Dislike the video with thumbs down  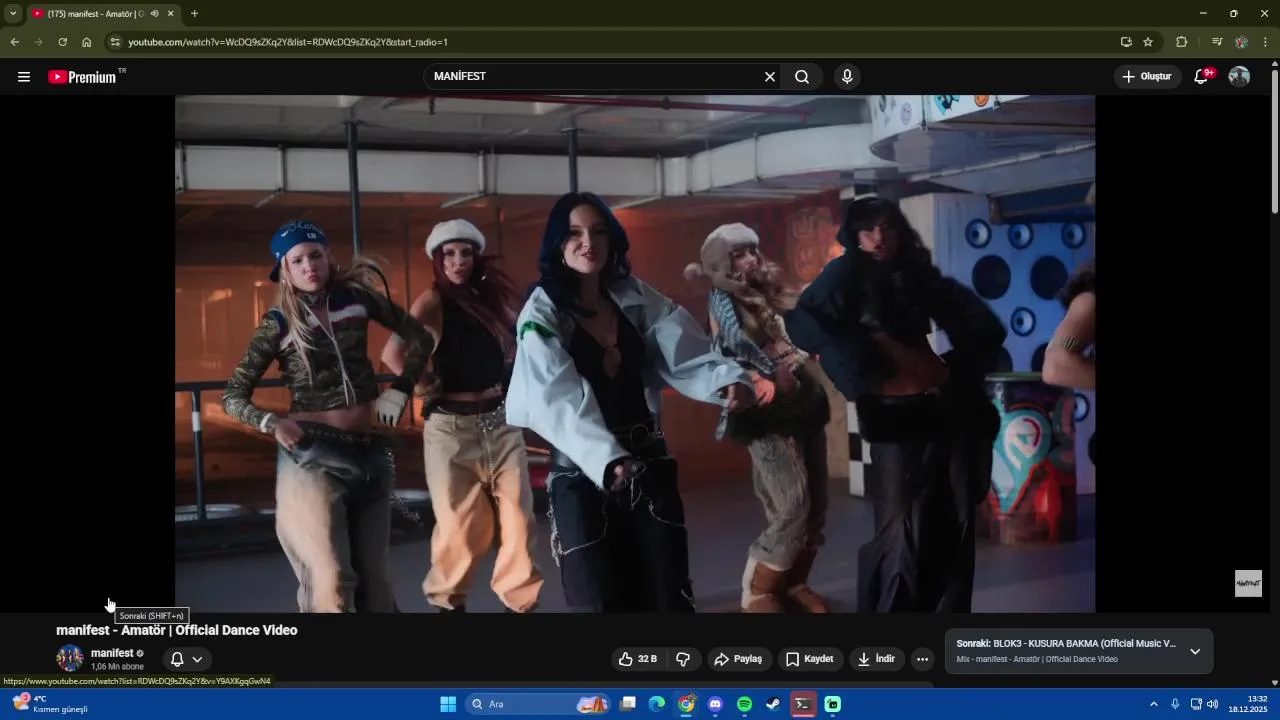[x=684, y=659]
